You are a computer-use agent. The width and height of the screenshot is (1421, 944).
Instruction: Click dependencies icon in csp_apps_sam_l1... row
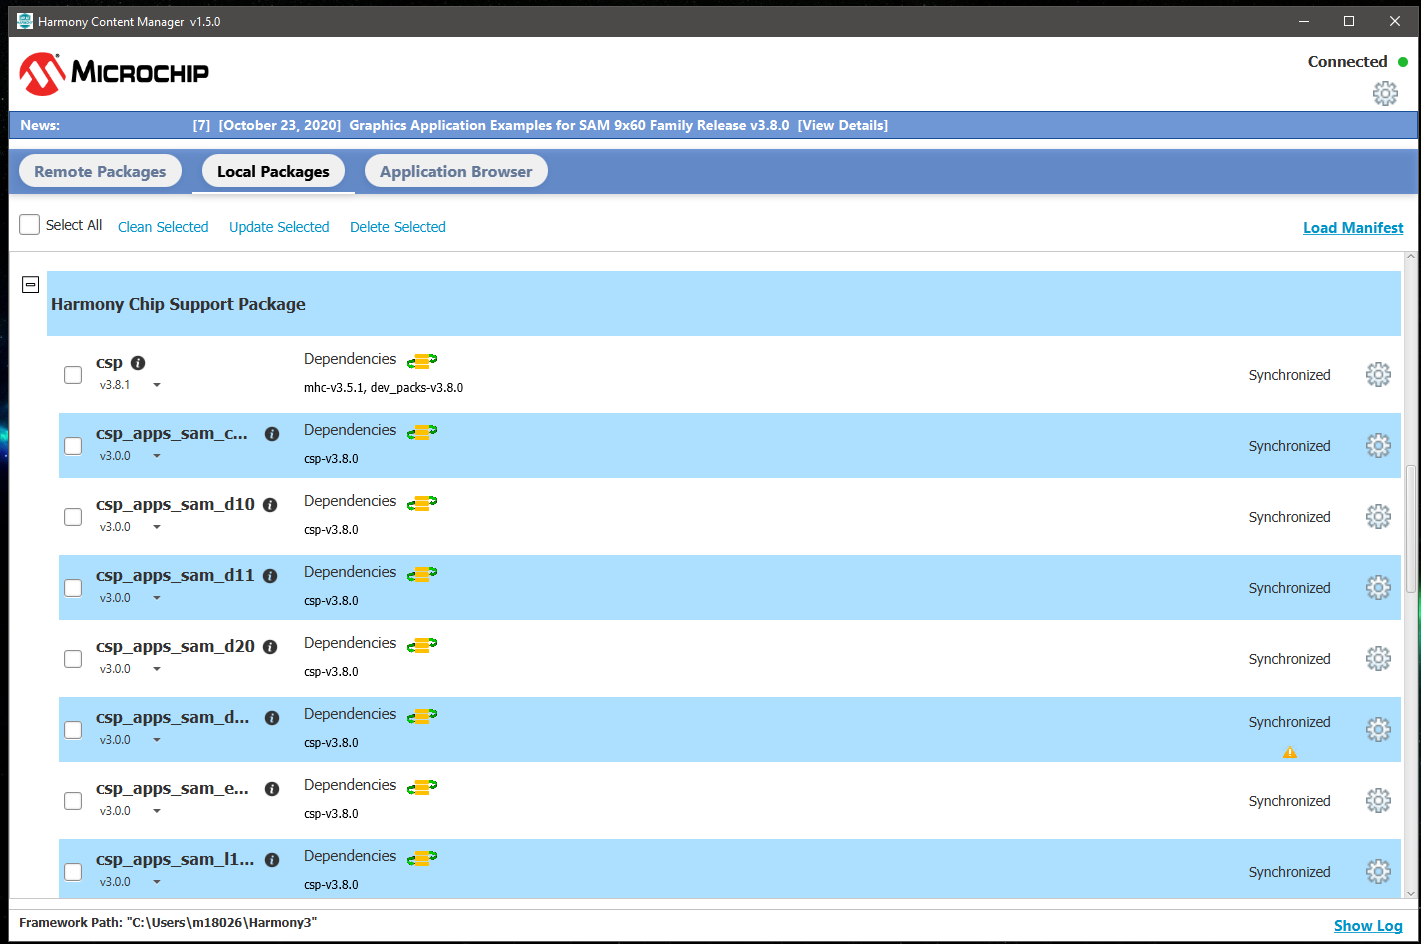[422, 857]
